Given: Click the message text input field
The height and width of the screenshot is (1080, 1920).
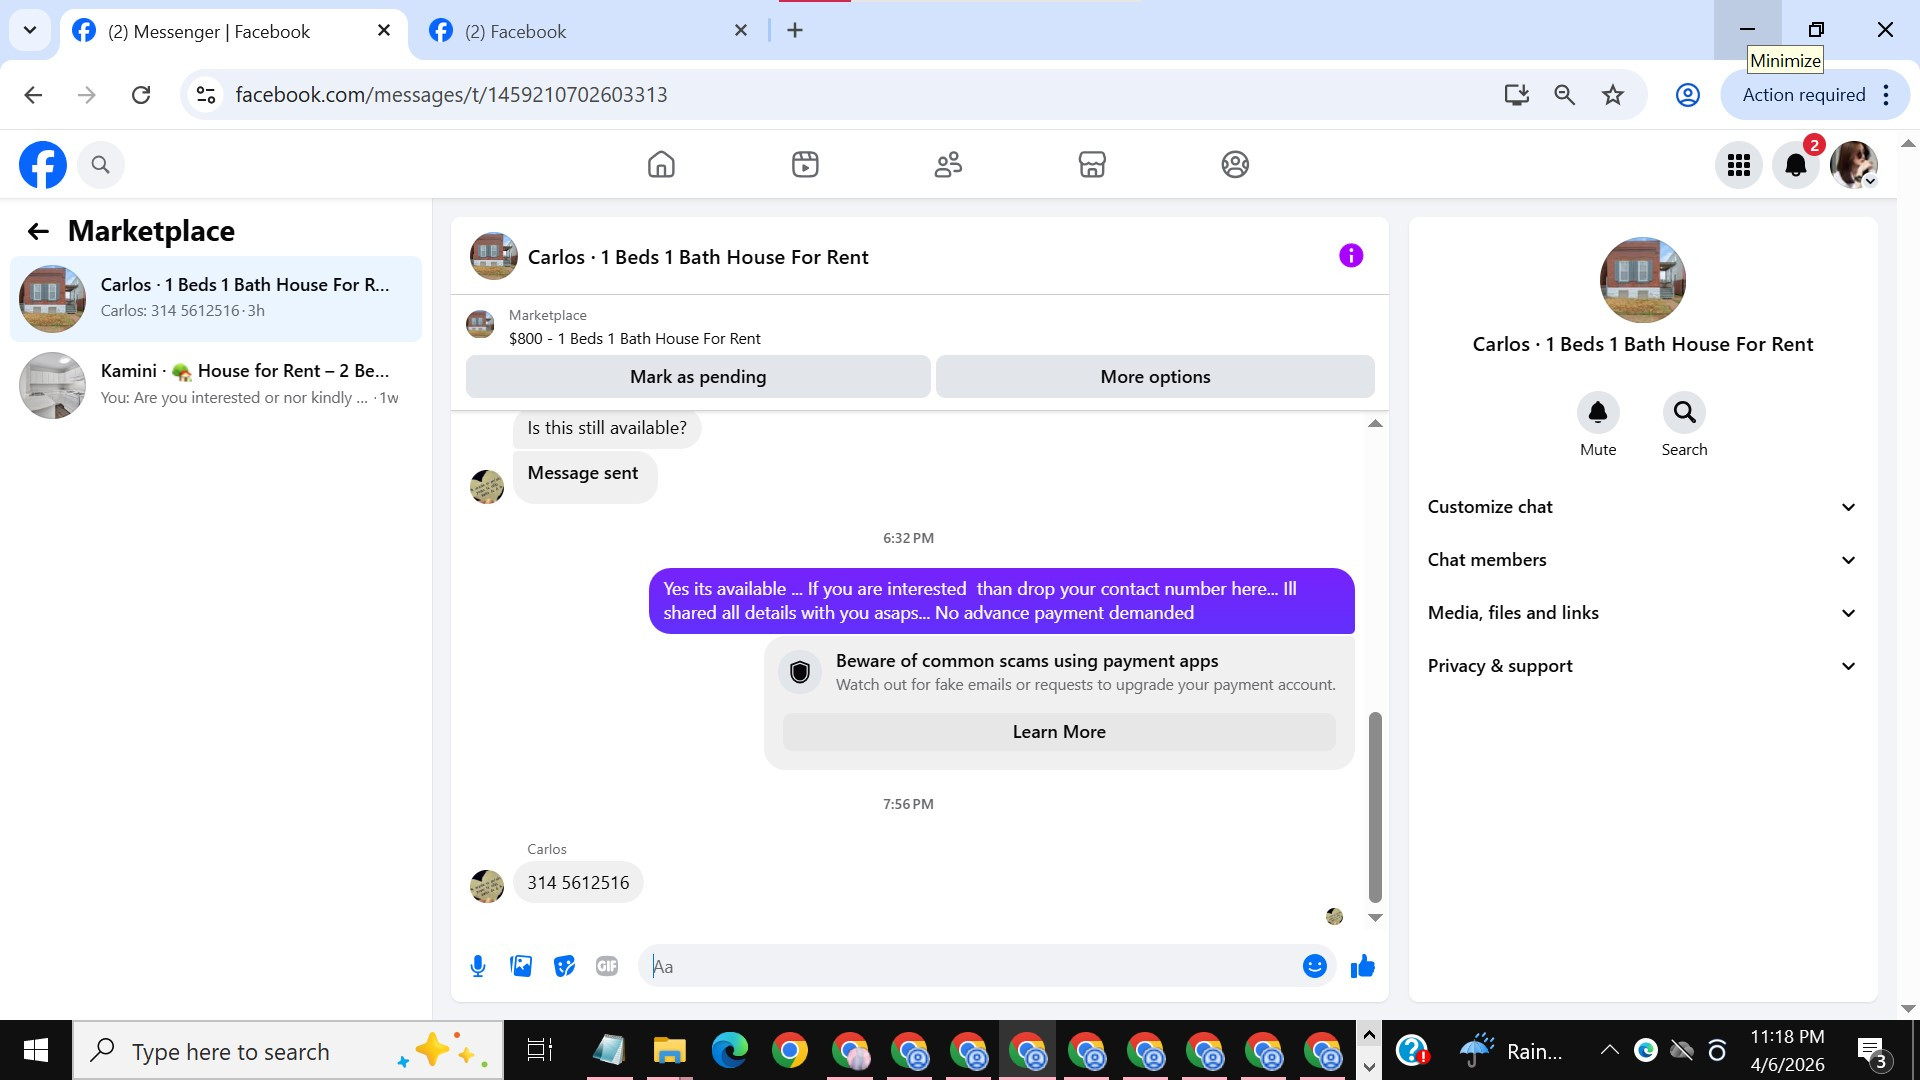Looking at the screenshot, I should click(972, 966).
